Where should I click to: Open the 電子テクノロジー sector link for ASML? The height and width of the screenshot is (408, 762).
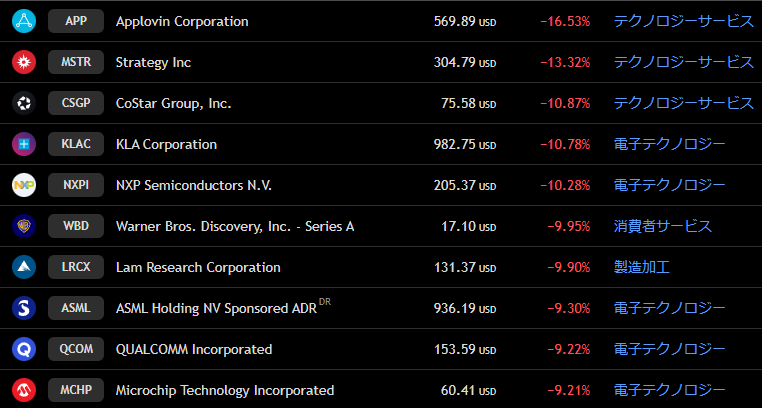pos(669,308)
